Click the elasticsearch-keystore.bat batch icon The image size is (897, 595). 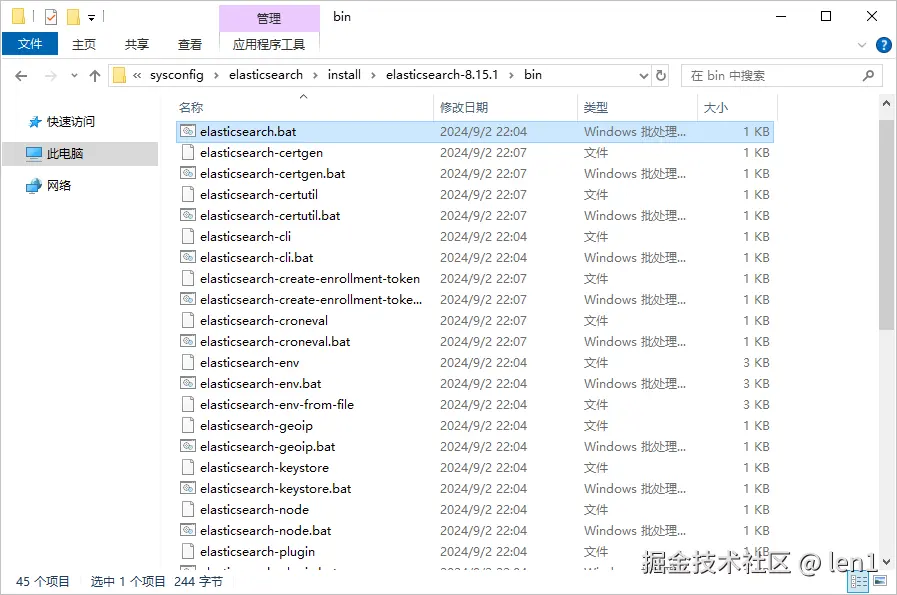click(x=188, y=488)
